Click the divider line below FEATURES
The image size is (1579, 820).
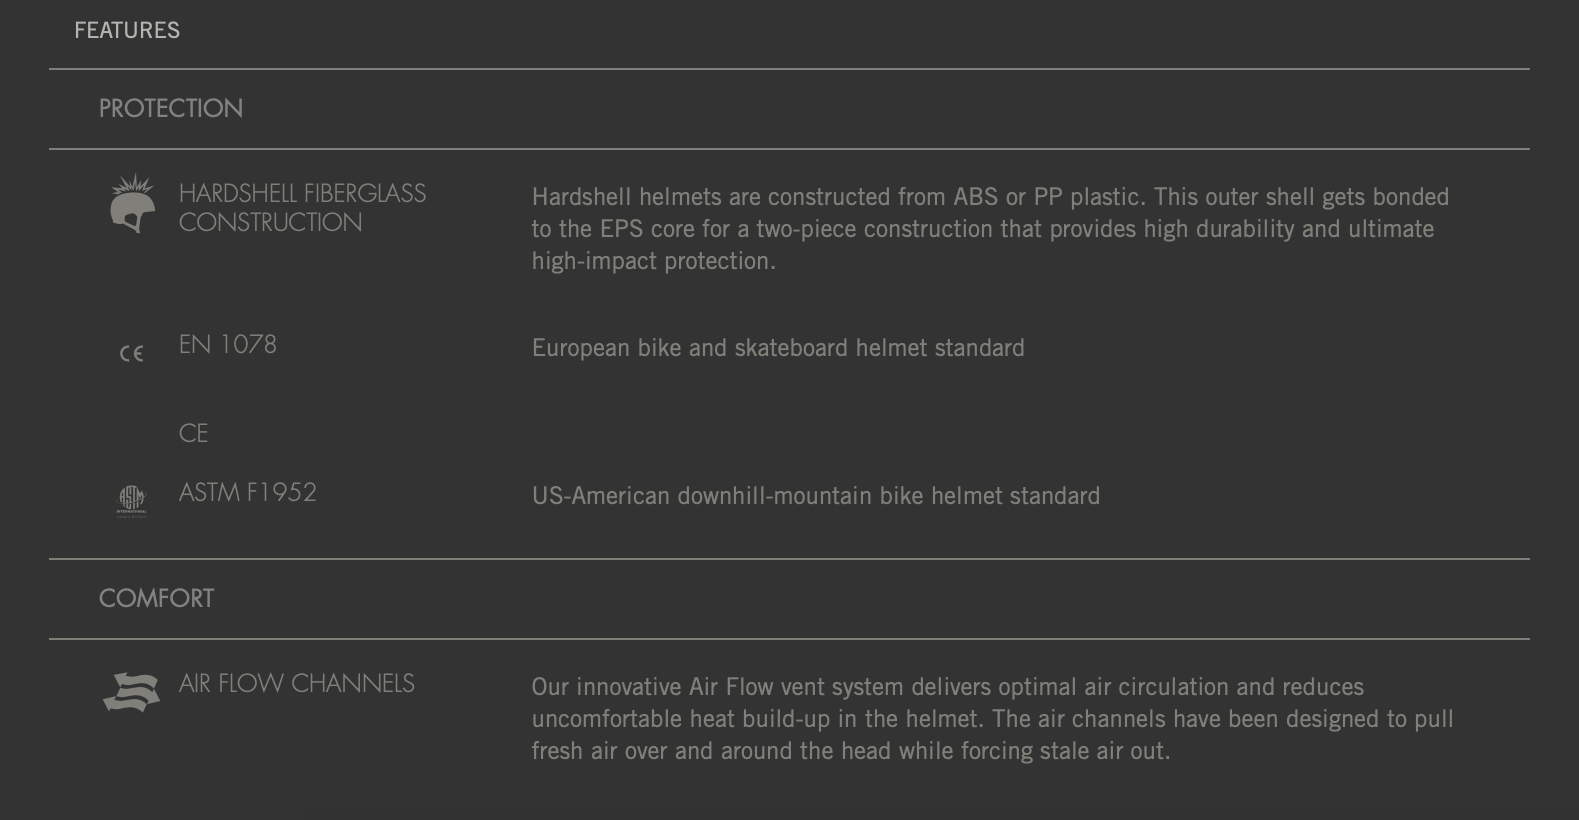click(x=789, y=69)
